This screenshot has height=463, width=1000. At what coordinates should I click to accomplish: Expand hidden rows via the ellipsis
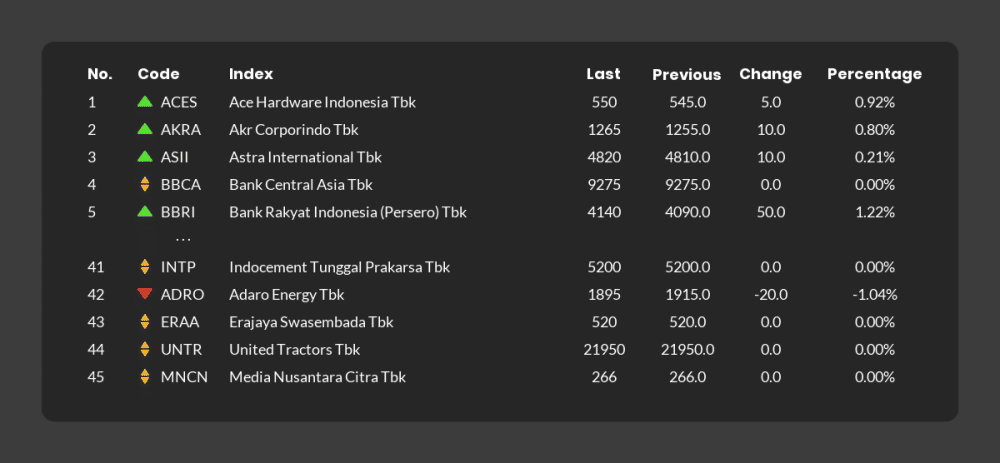click(183, 240)
